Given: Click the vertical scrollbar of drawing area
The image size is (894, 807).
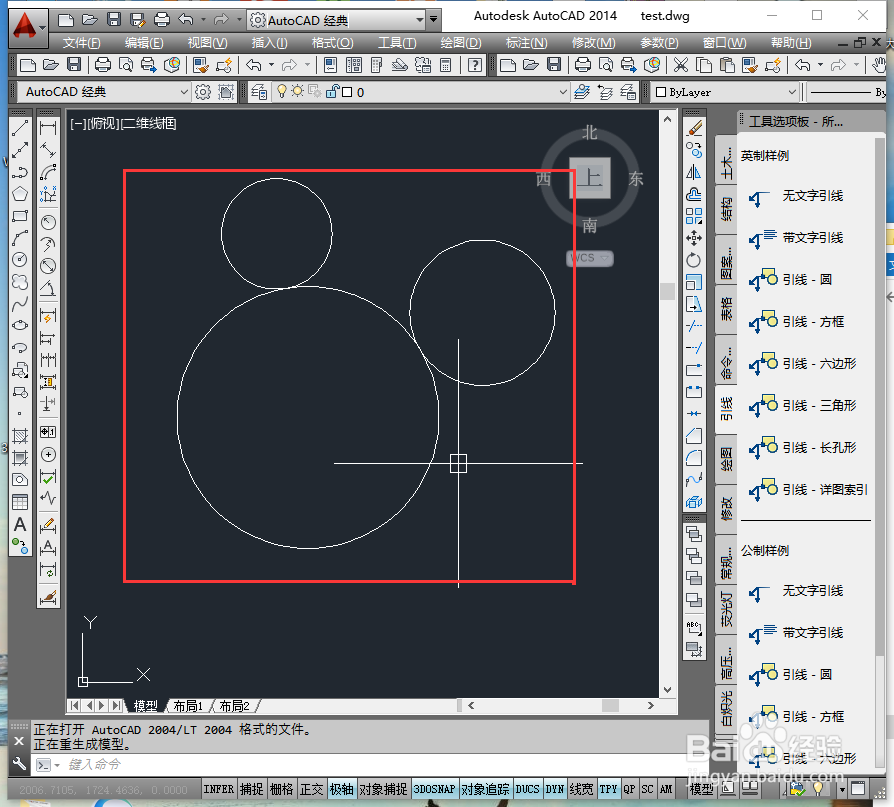Looking at the screenshot, I should coord(668,404).
